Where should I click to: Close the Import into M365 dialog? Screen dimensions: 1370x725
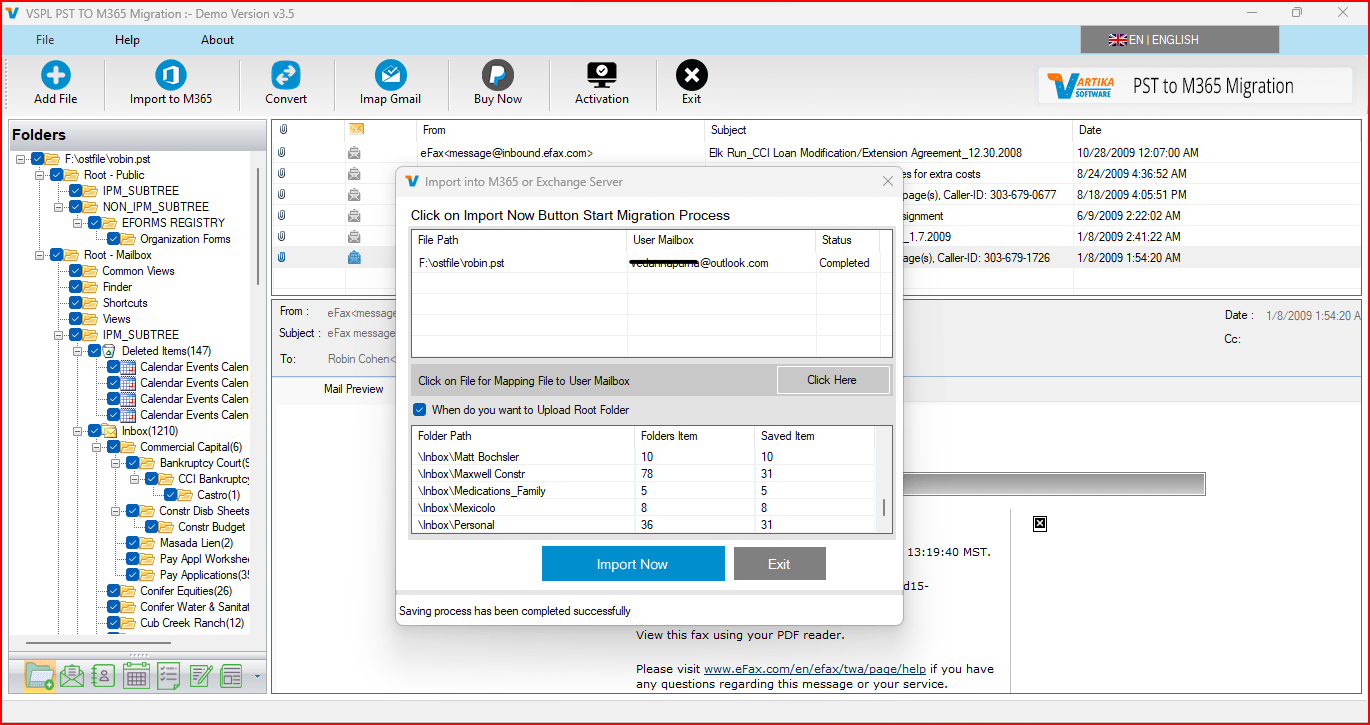[887, 182]
